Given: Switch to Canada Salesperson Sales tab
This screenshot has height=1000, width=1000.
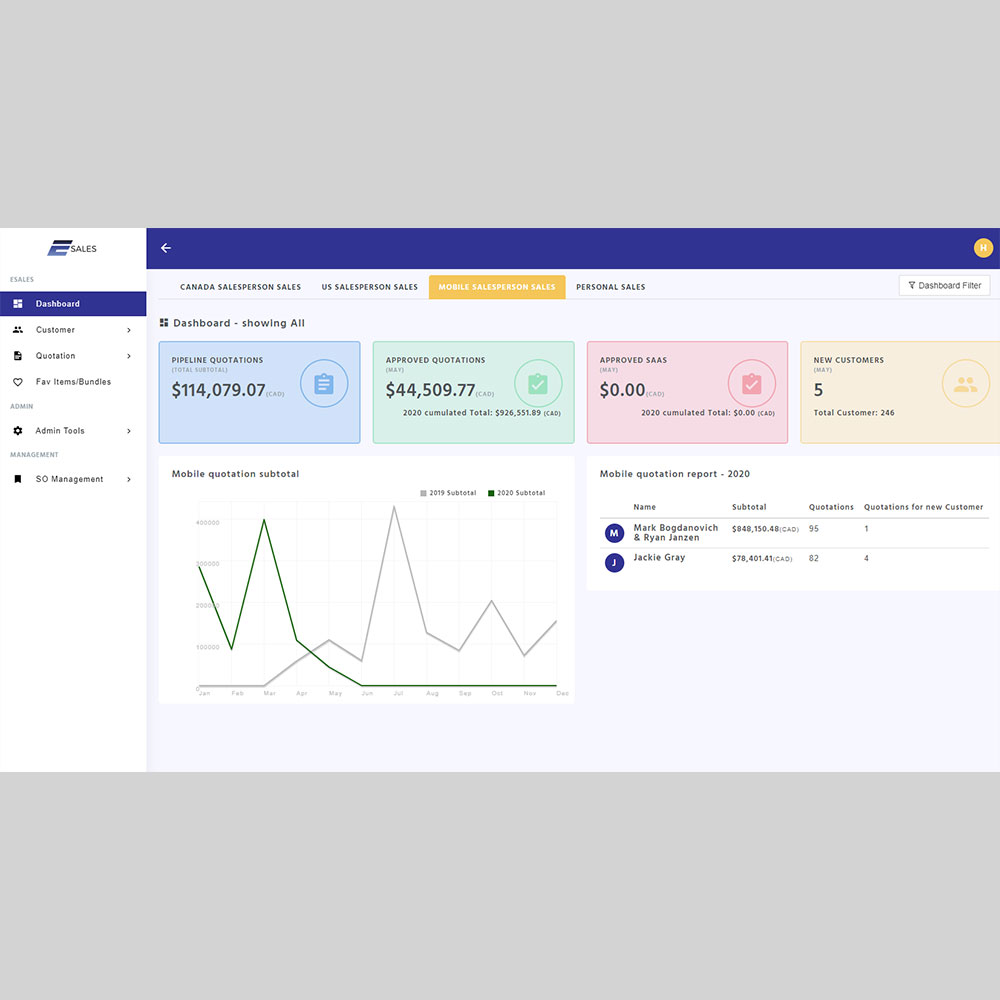Looking at the screenshot, I should (x=240, y=287).
